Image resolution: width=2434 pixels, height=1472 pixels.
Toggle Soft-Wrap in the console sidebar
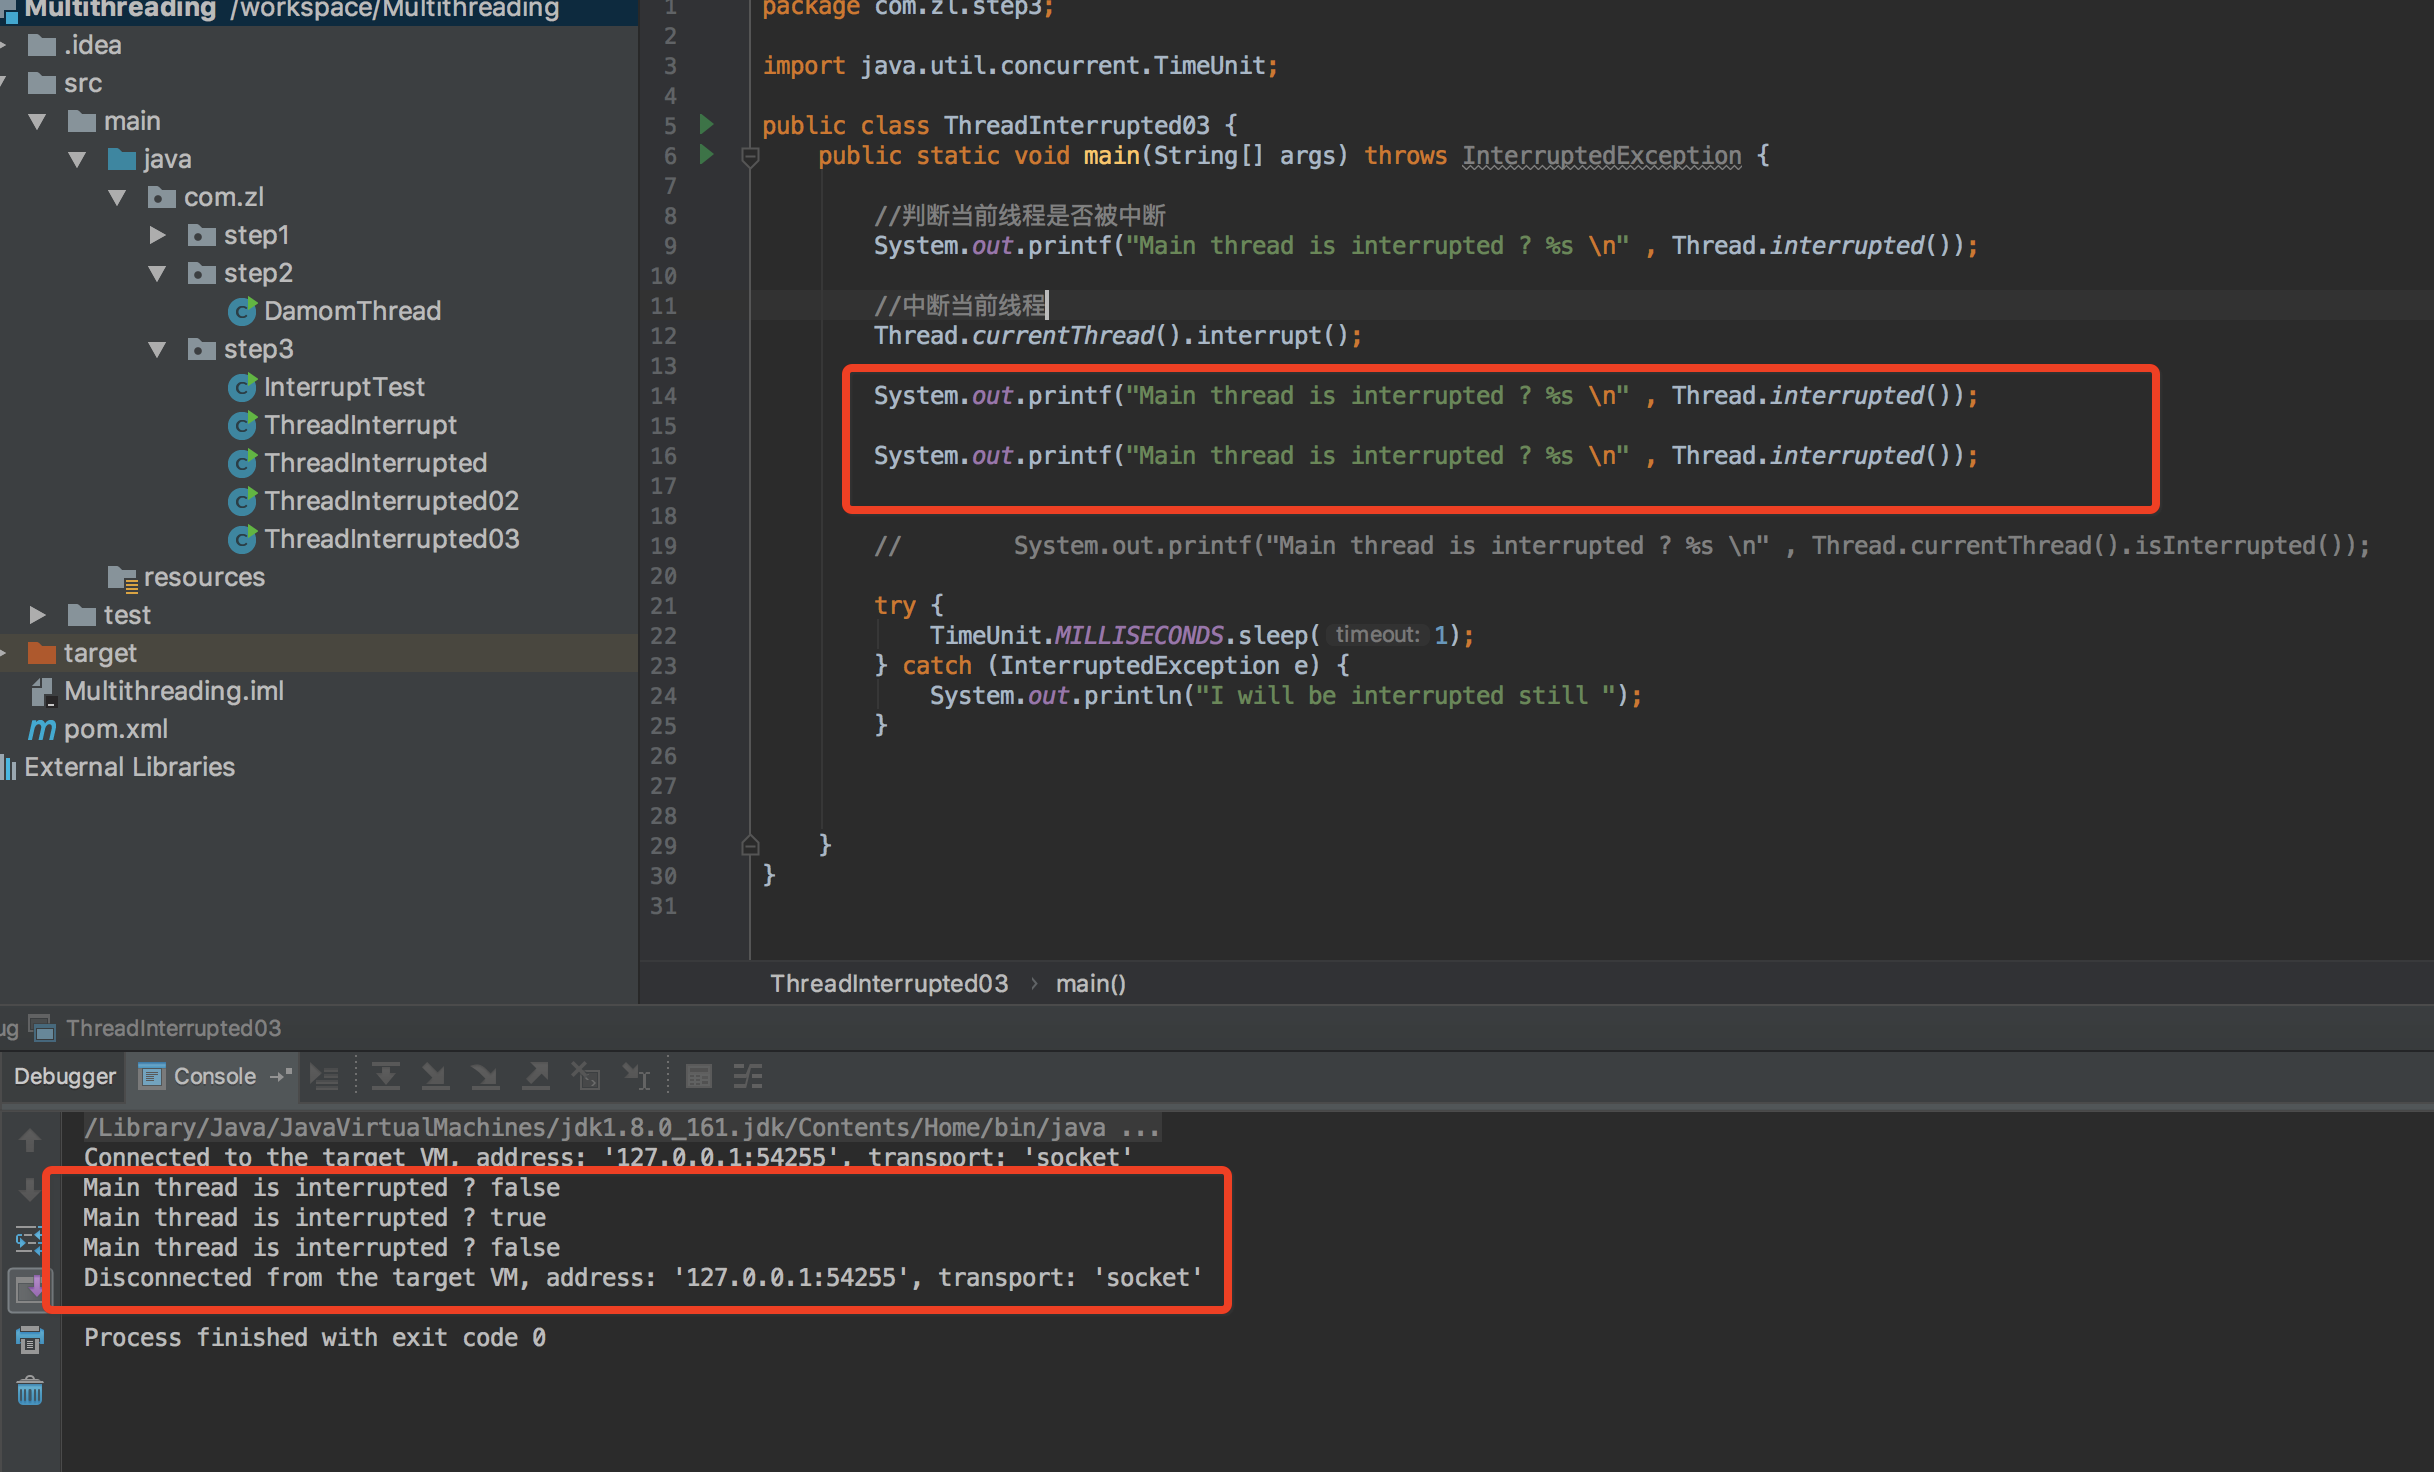click(28, 1240)
